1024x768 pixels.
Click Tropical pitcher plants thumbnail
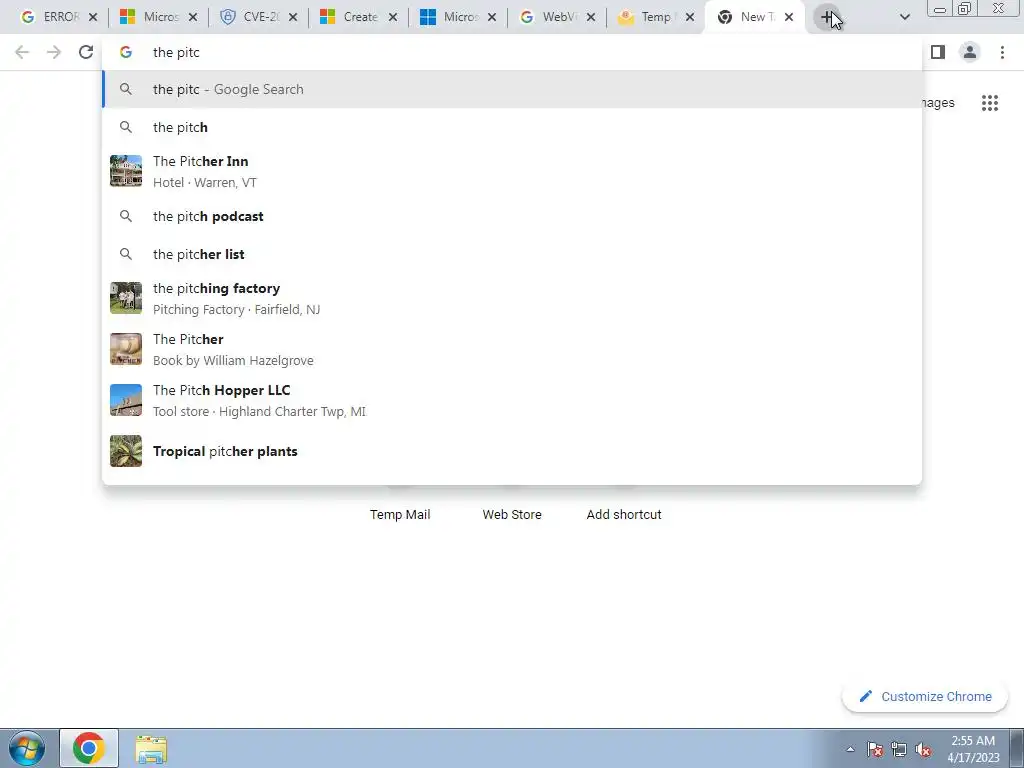pyautogui.click(x=126, y=451)
